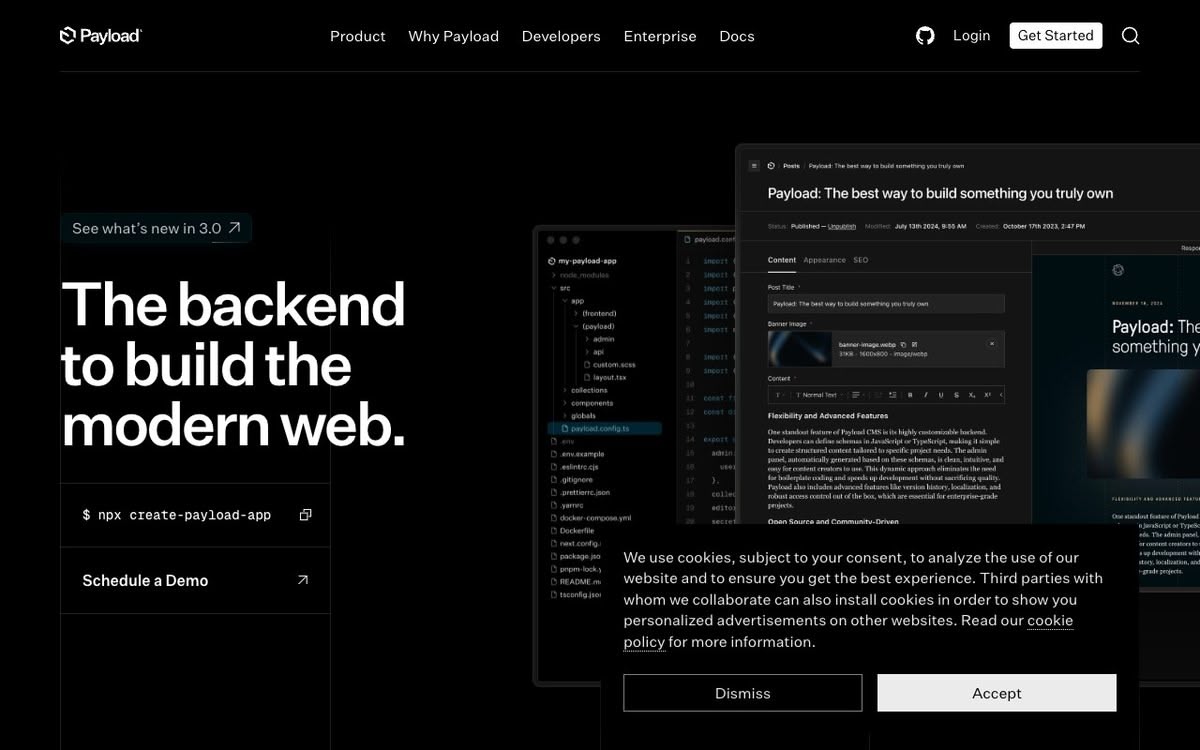Toggle bold in the content editor toolbar

[x=910, y=395]
